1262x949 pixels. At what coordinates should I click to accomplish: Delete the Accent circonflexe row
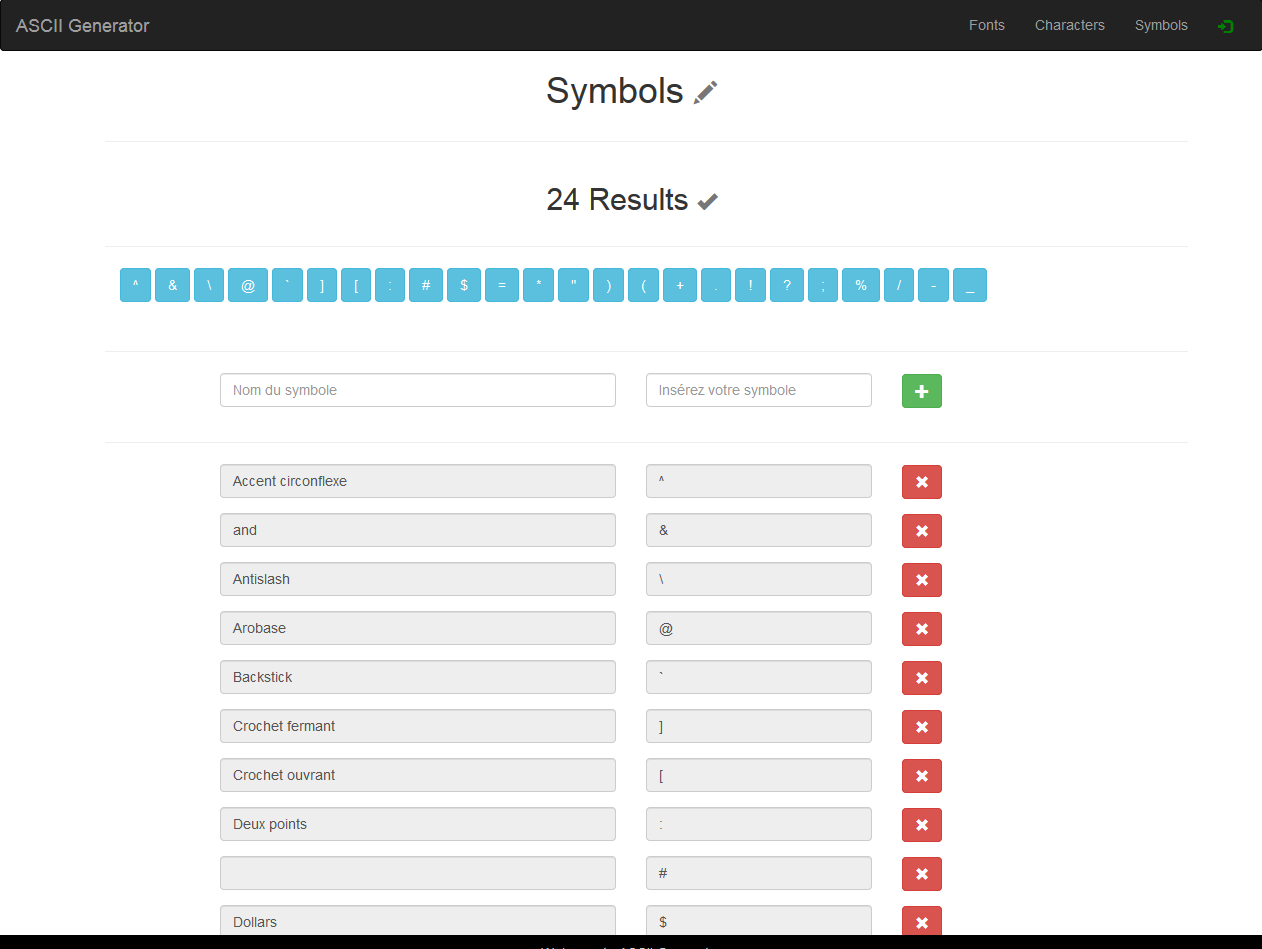[922, 482]
